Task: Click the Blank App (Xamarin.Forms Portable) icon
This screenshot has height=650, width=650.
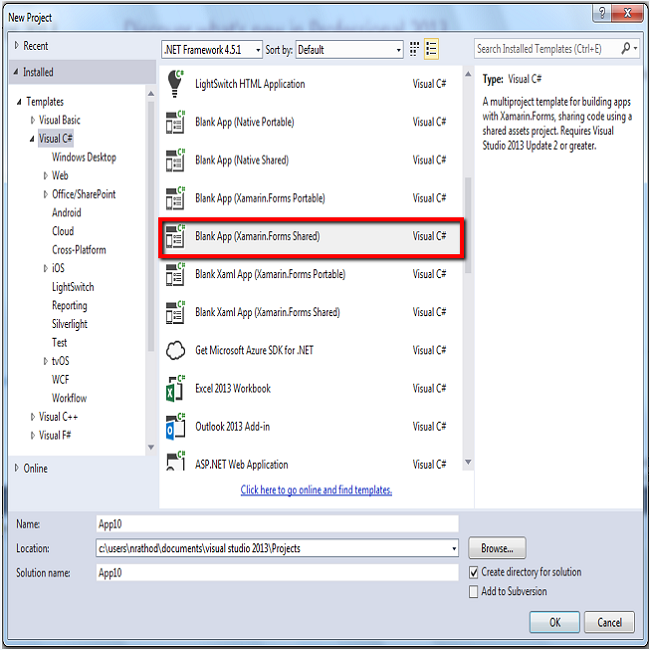Action: tap(175, 198)
